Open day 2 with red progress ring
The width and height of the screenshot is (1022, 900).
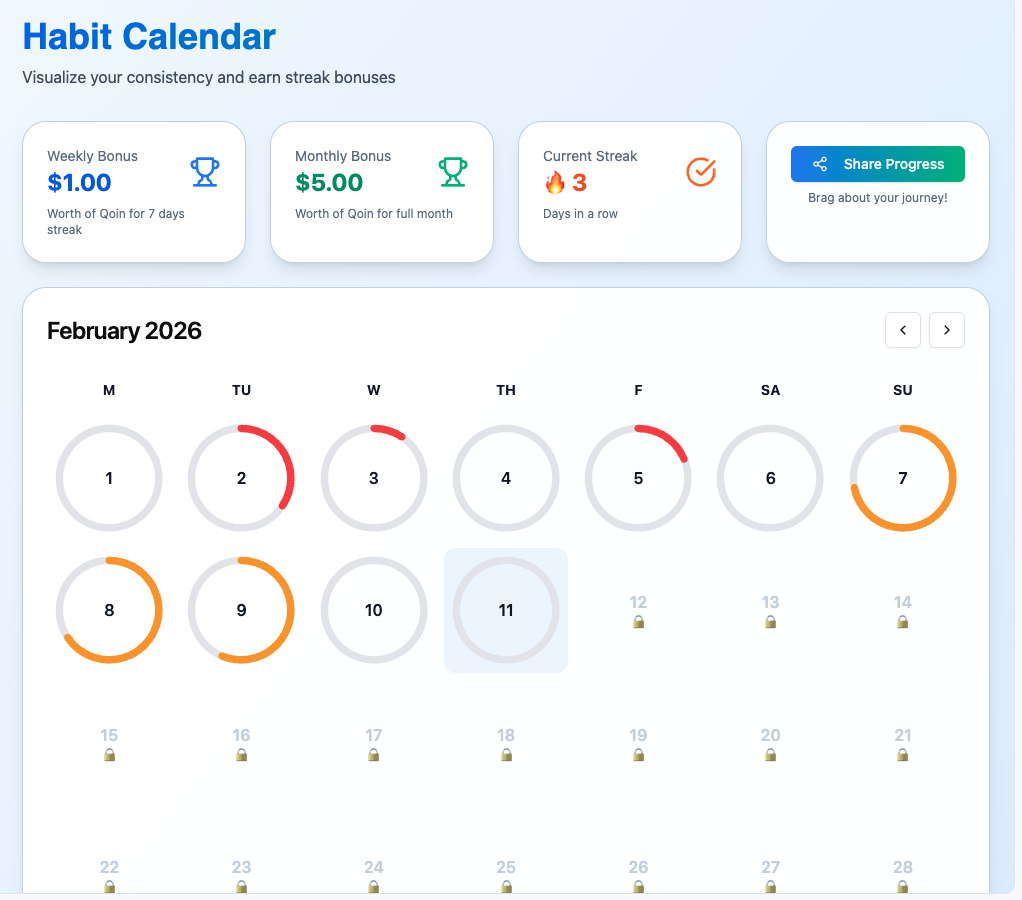pyautogui.click(x=241, y=478)
